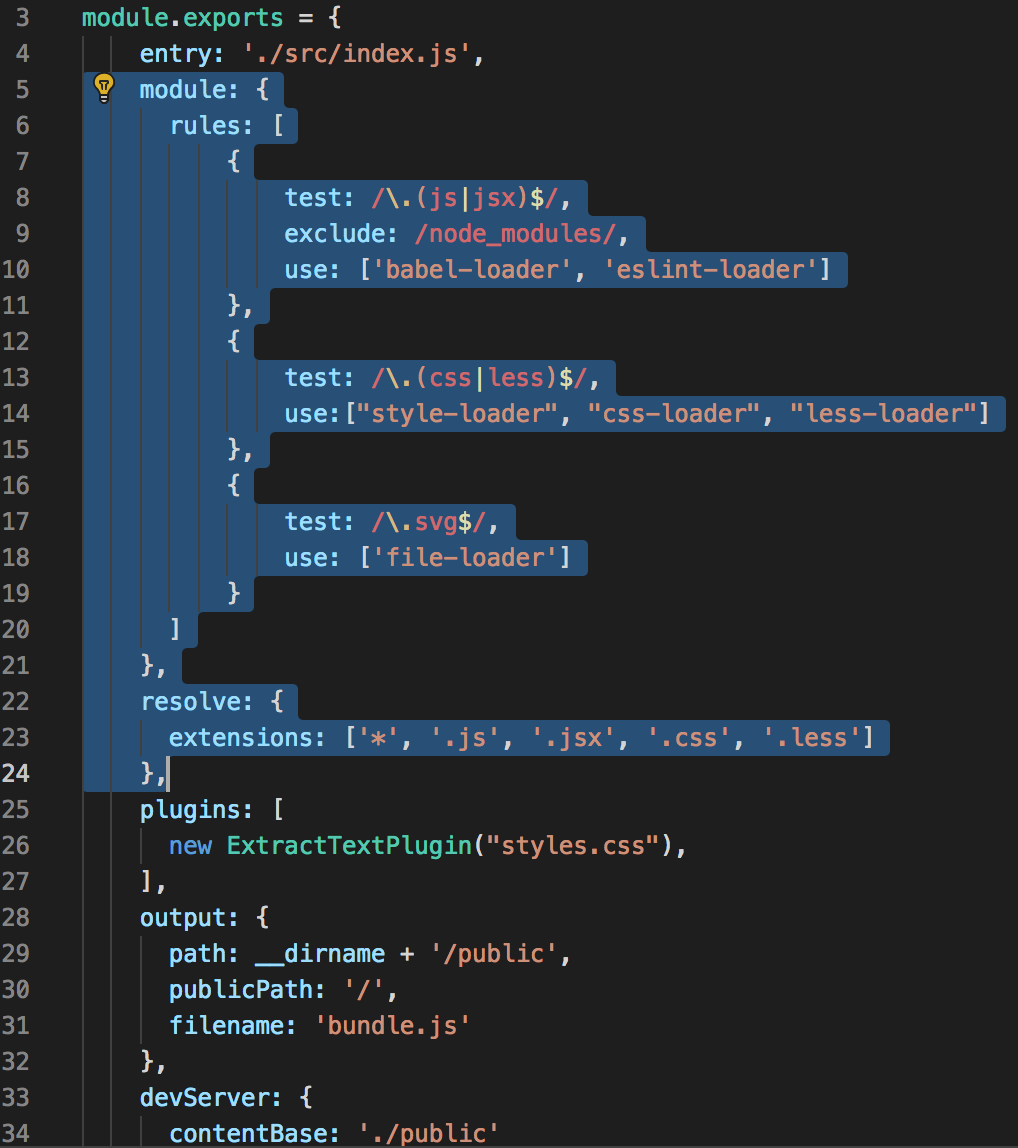This screenshot has height=1148, width=1018.
Task: Click the 'babel-loader' string
Action: [x=472, y=269]
